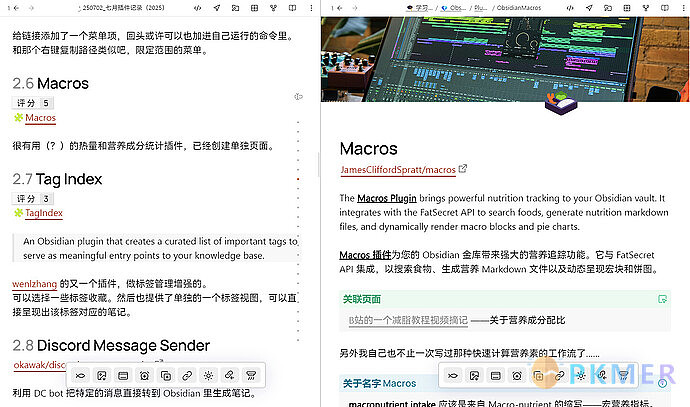
Task: Follow the underlined Macros Plugin link
Action: coord(387,198)
